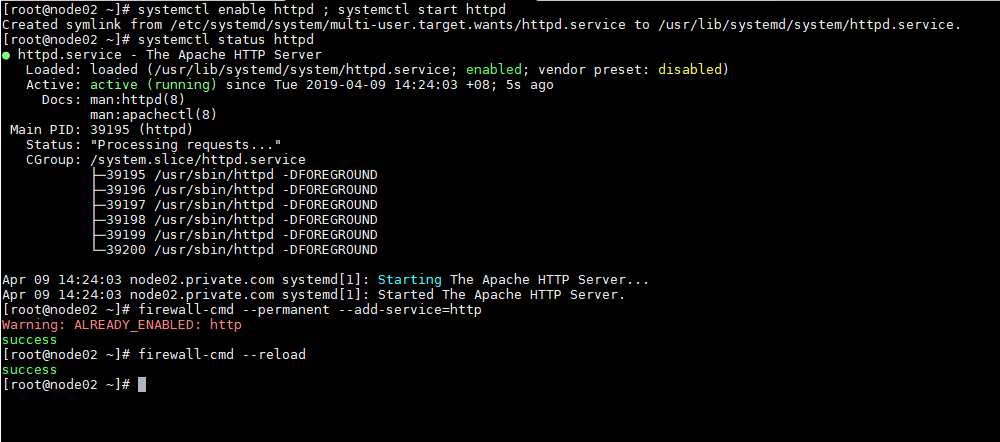Click the green active status dot
This screenshot has height=442, width=1000.
click(6, 55)
